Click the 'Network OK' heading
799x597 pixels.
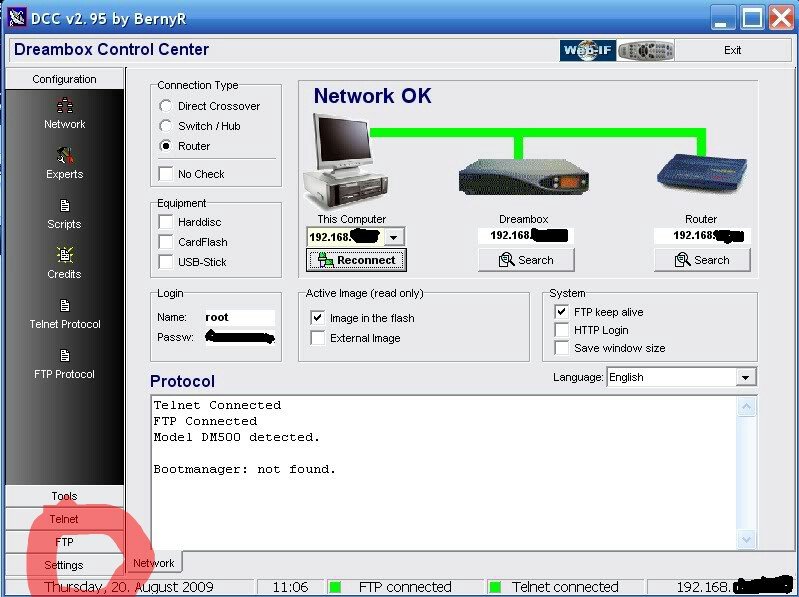pyautogui.click(x=372, y=96)
